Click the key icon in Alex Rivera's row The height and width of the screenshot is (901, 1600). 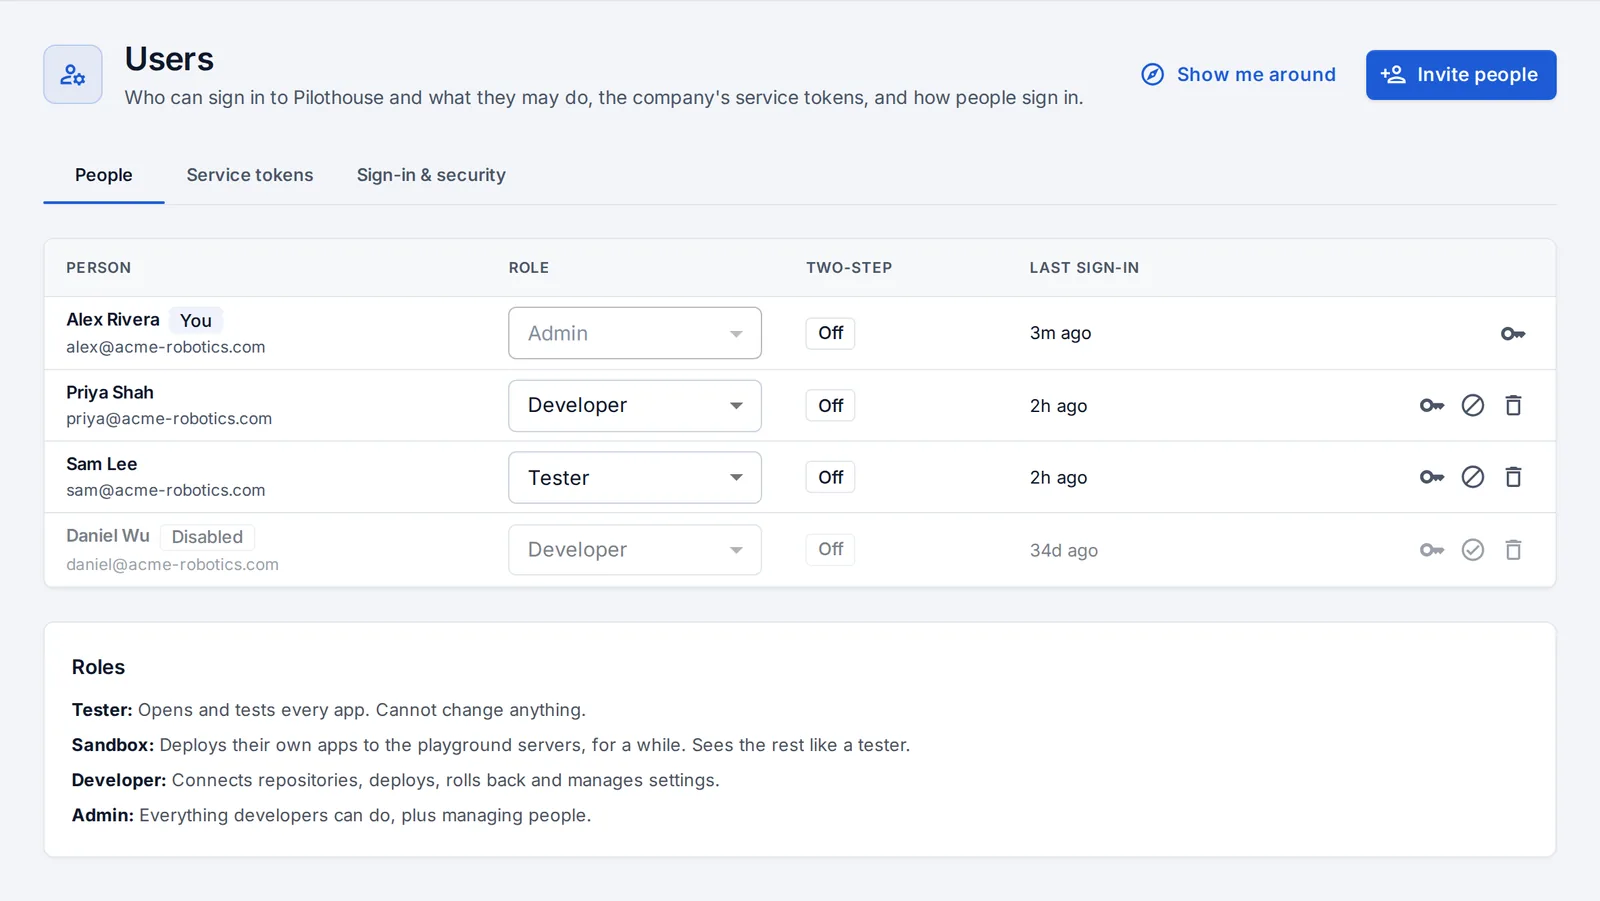[x=1513, y=333]
